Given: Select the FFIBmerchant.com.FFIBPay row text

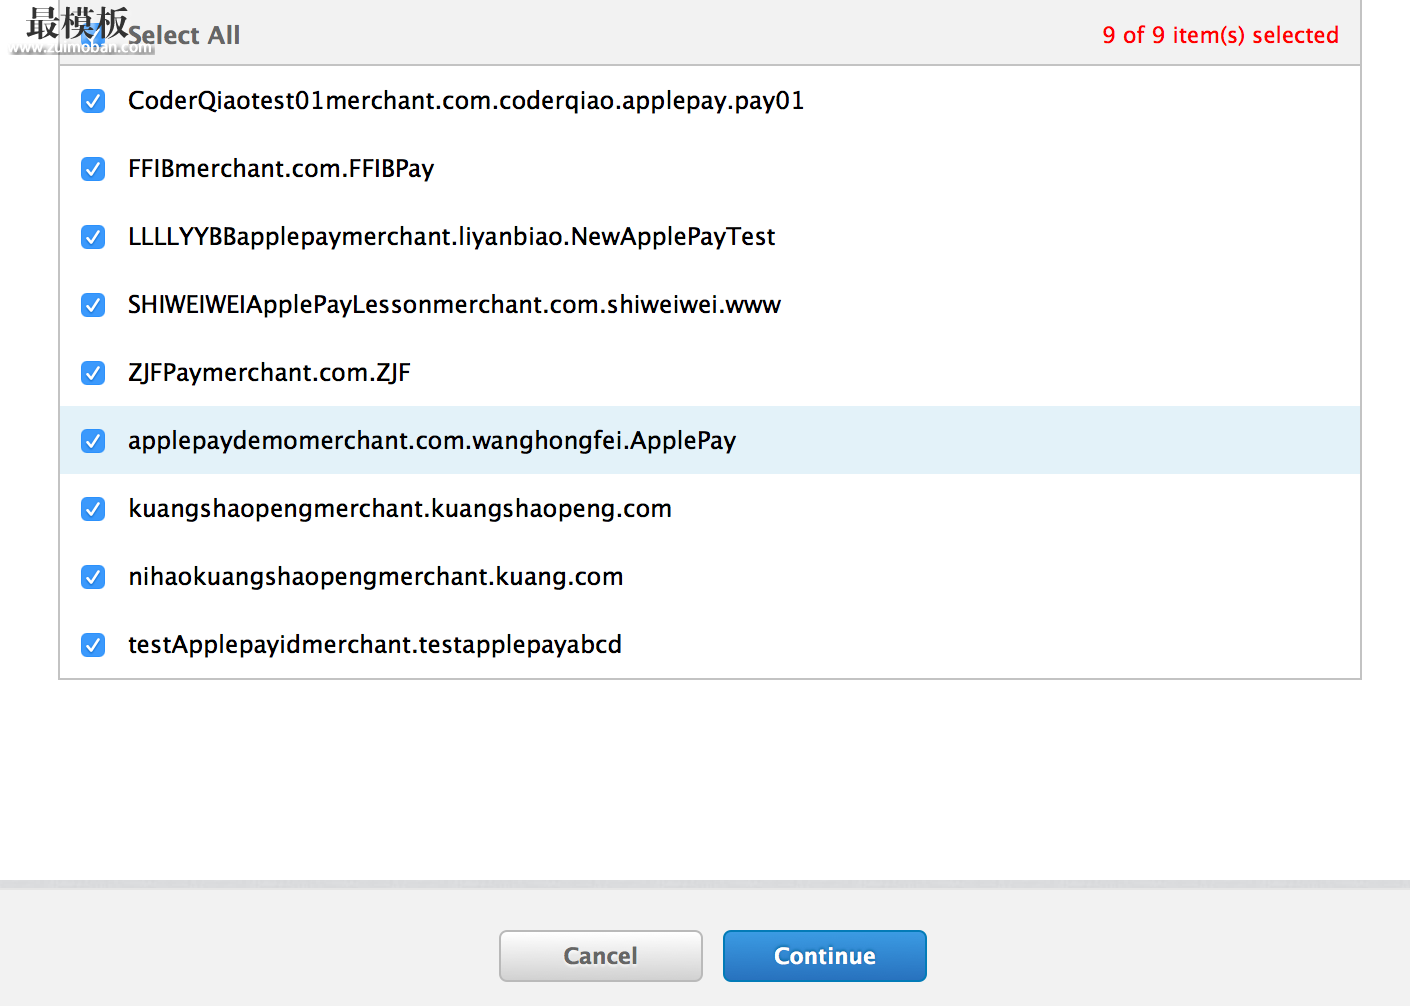Looking at the screenshot, I should coord(281,169).
